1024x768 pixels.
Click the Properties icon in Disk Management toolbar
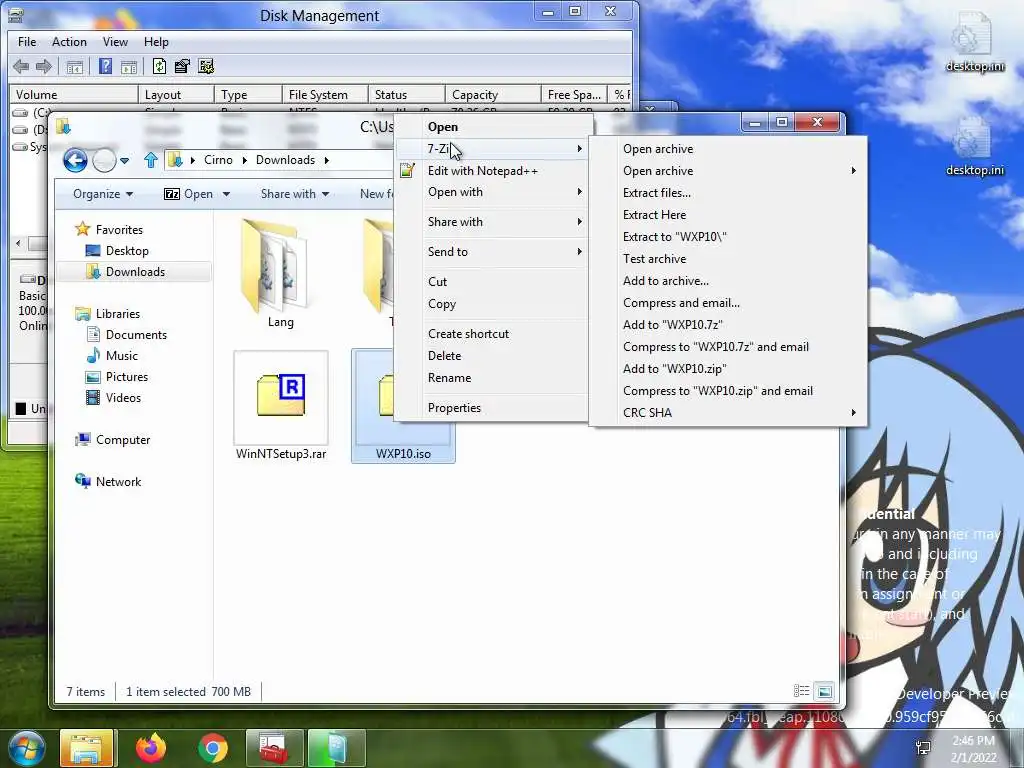[x=182, y=66]
